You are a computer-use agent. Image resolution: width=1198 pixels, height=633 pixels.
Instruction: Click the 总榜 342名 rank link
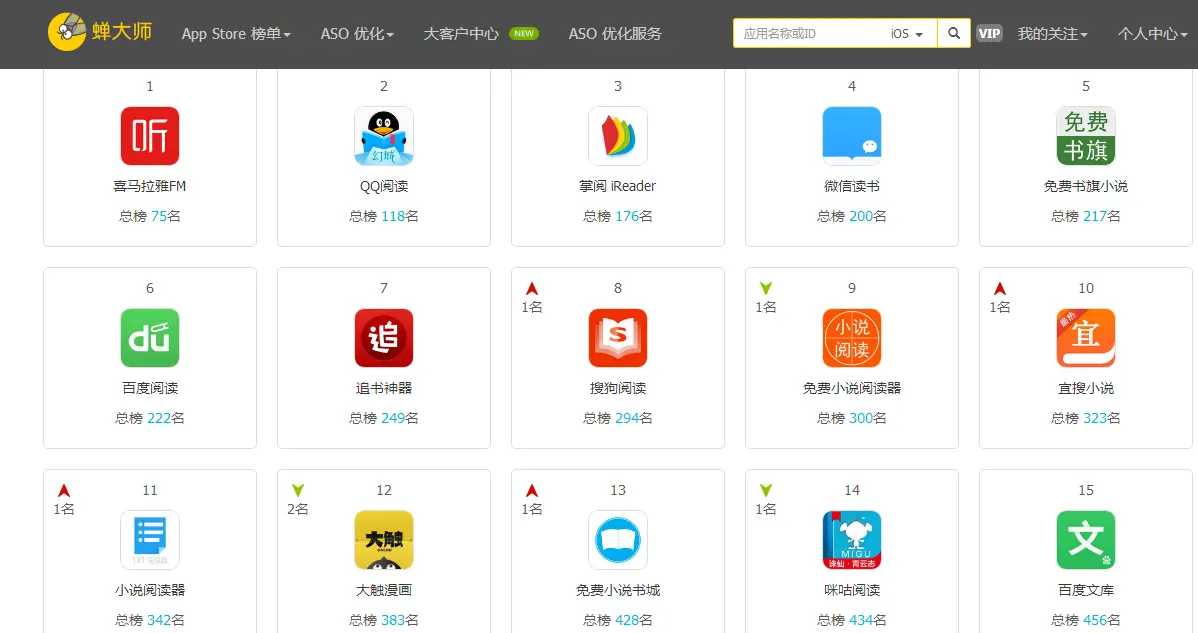(150, 620)
